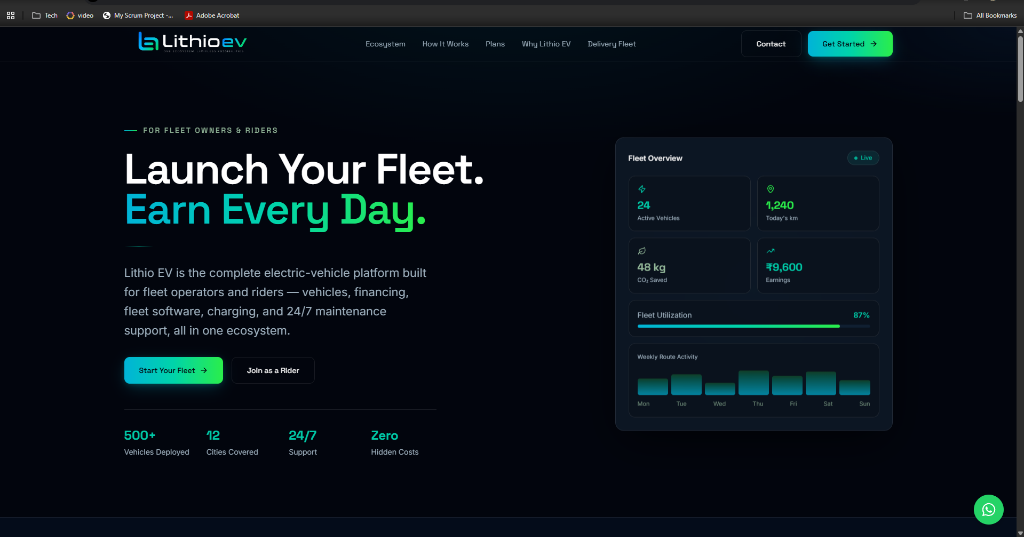1024x537 pixels.
Task: Click the 500+ Vehicles Deployed stat
Action: point(157,442)
